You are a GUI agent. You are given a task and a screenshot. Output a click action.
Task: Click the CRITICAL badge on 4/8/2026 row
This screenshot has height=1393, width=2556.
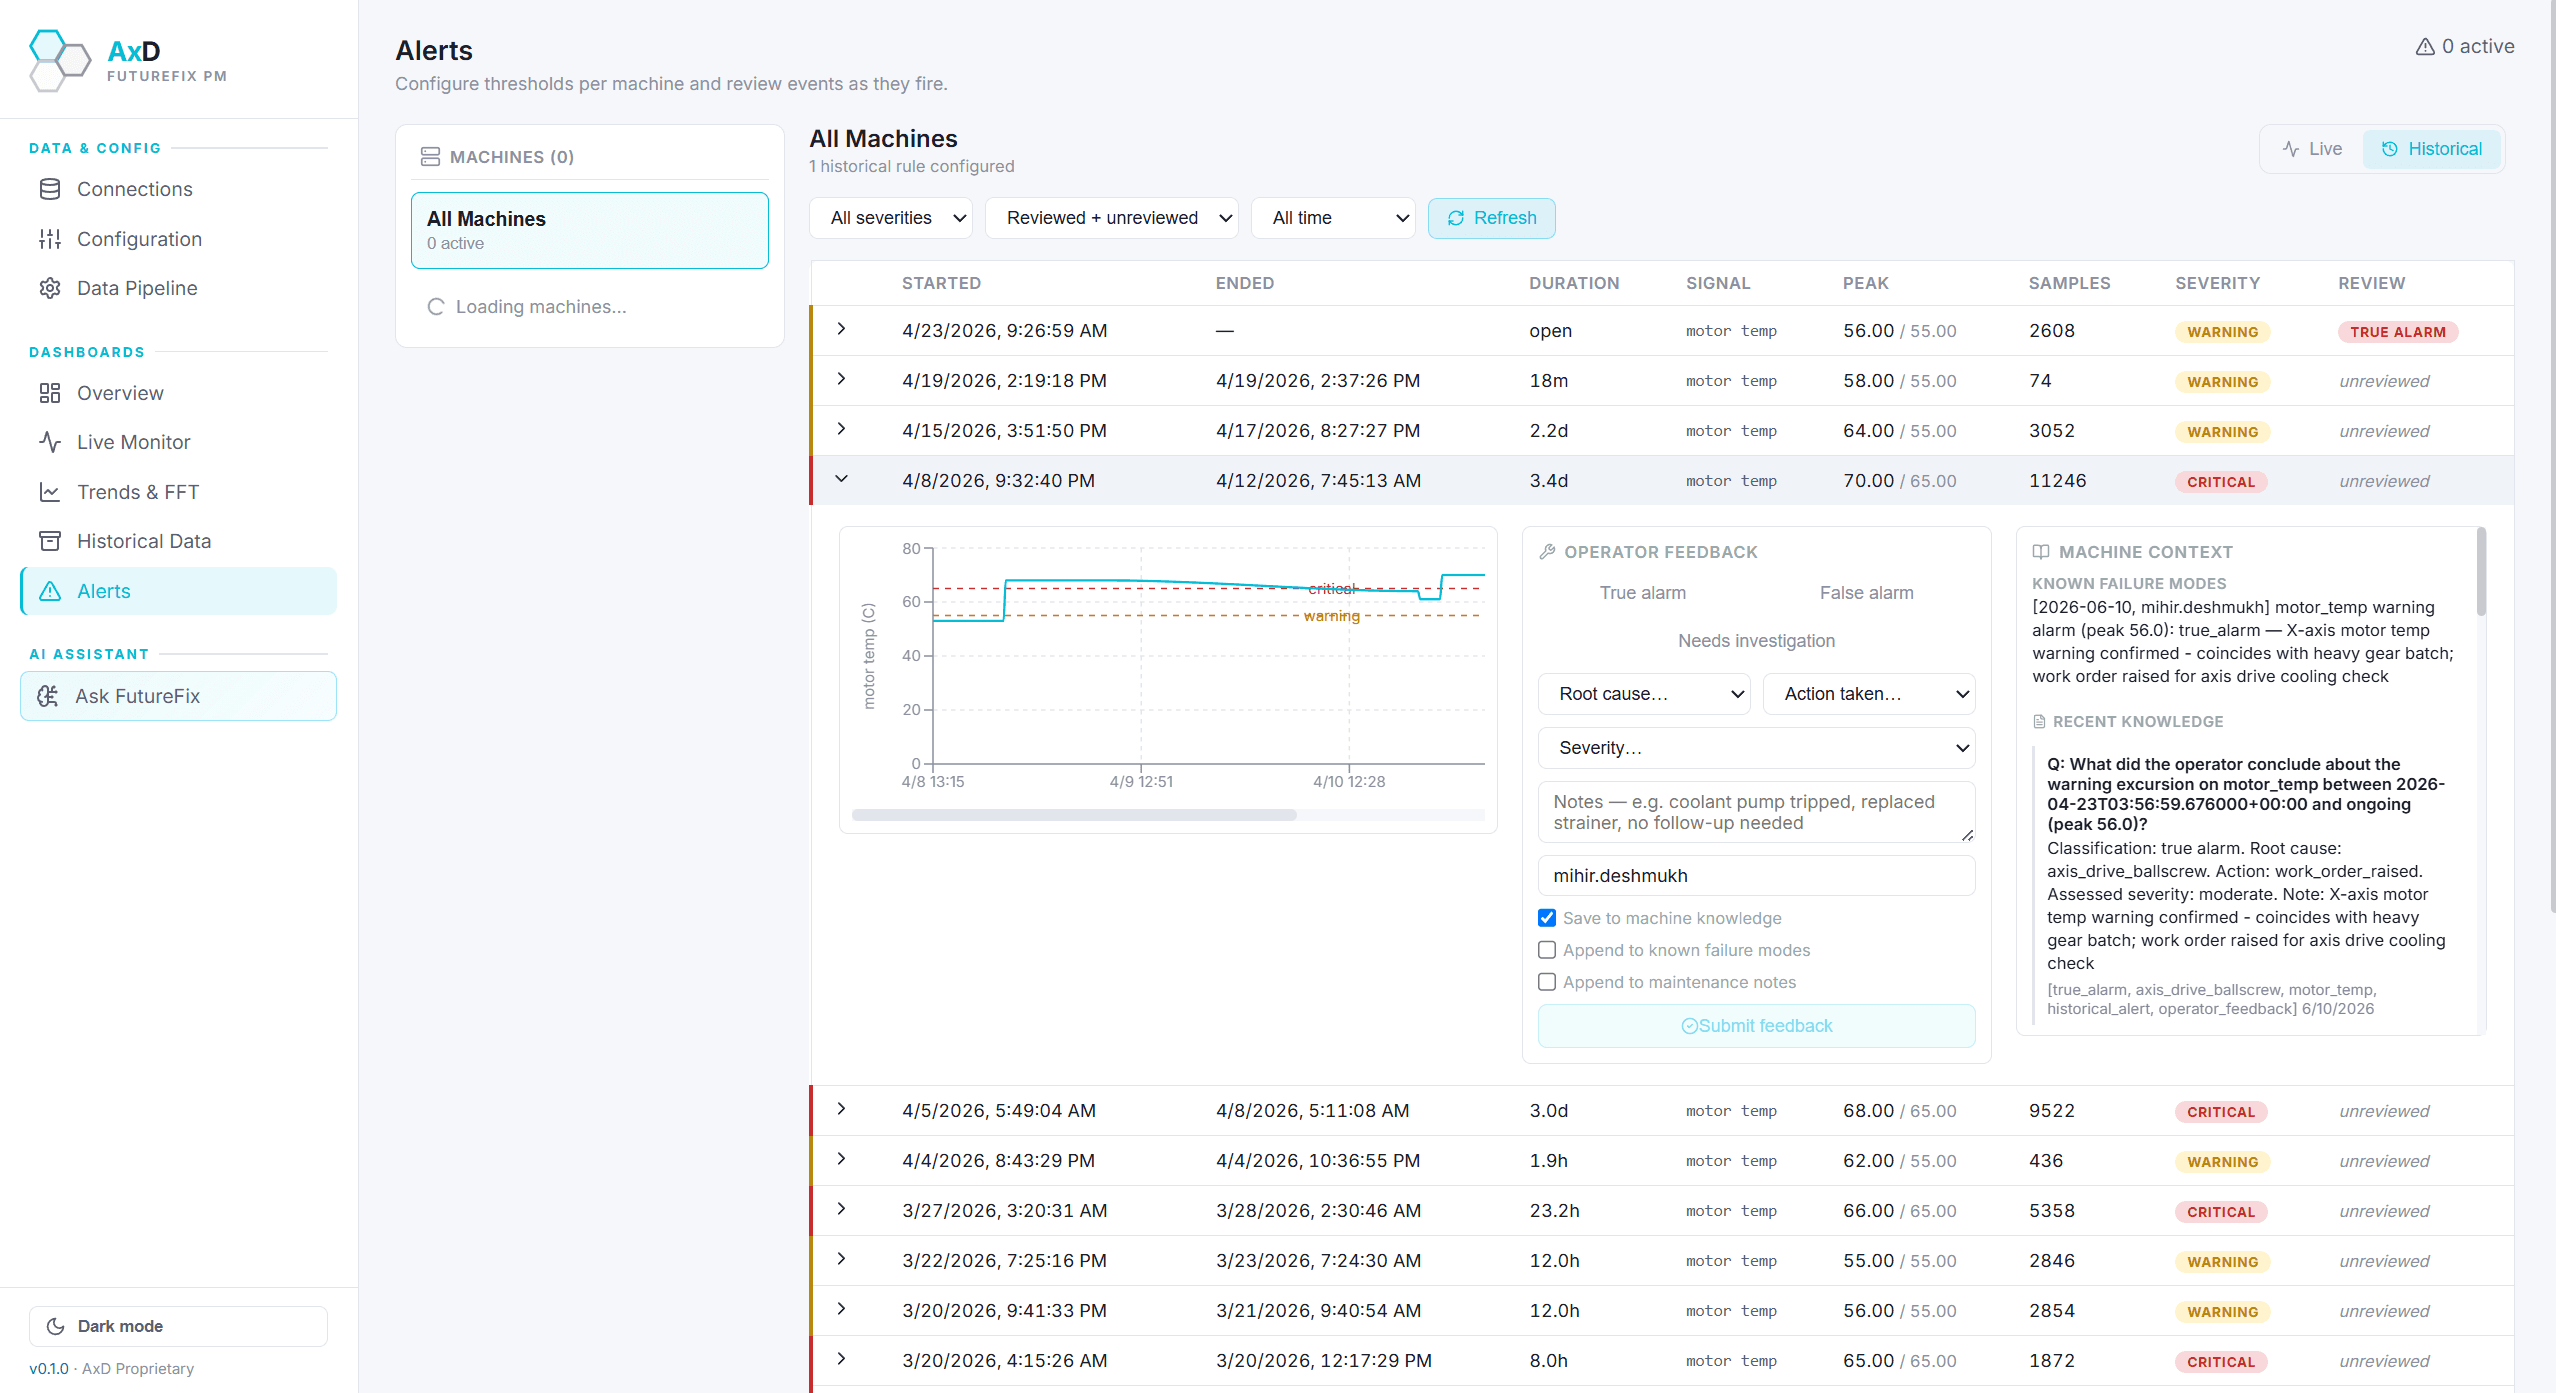[2220, 482]
